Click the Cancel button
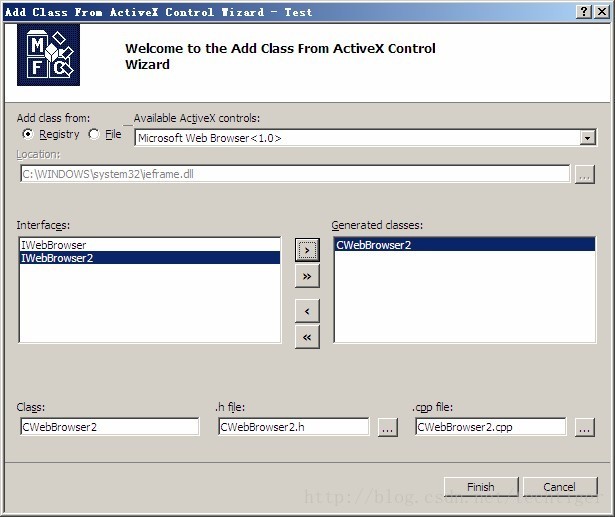The image size is (615, 517). click(560, 487)
